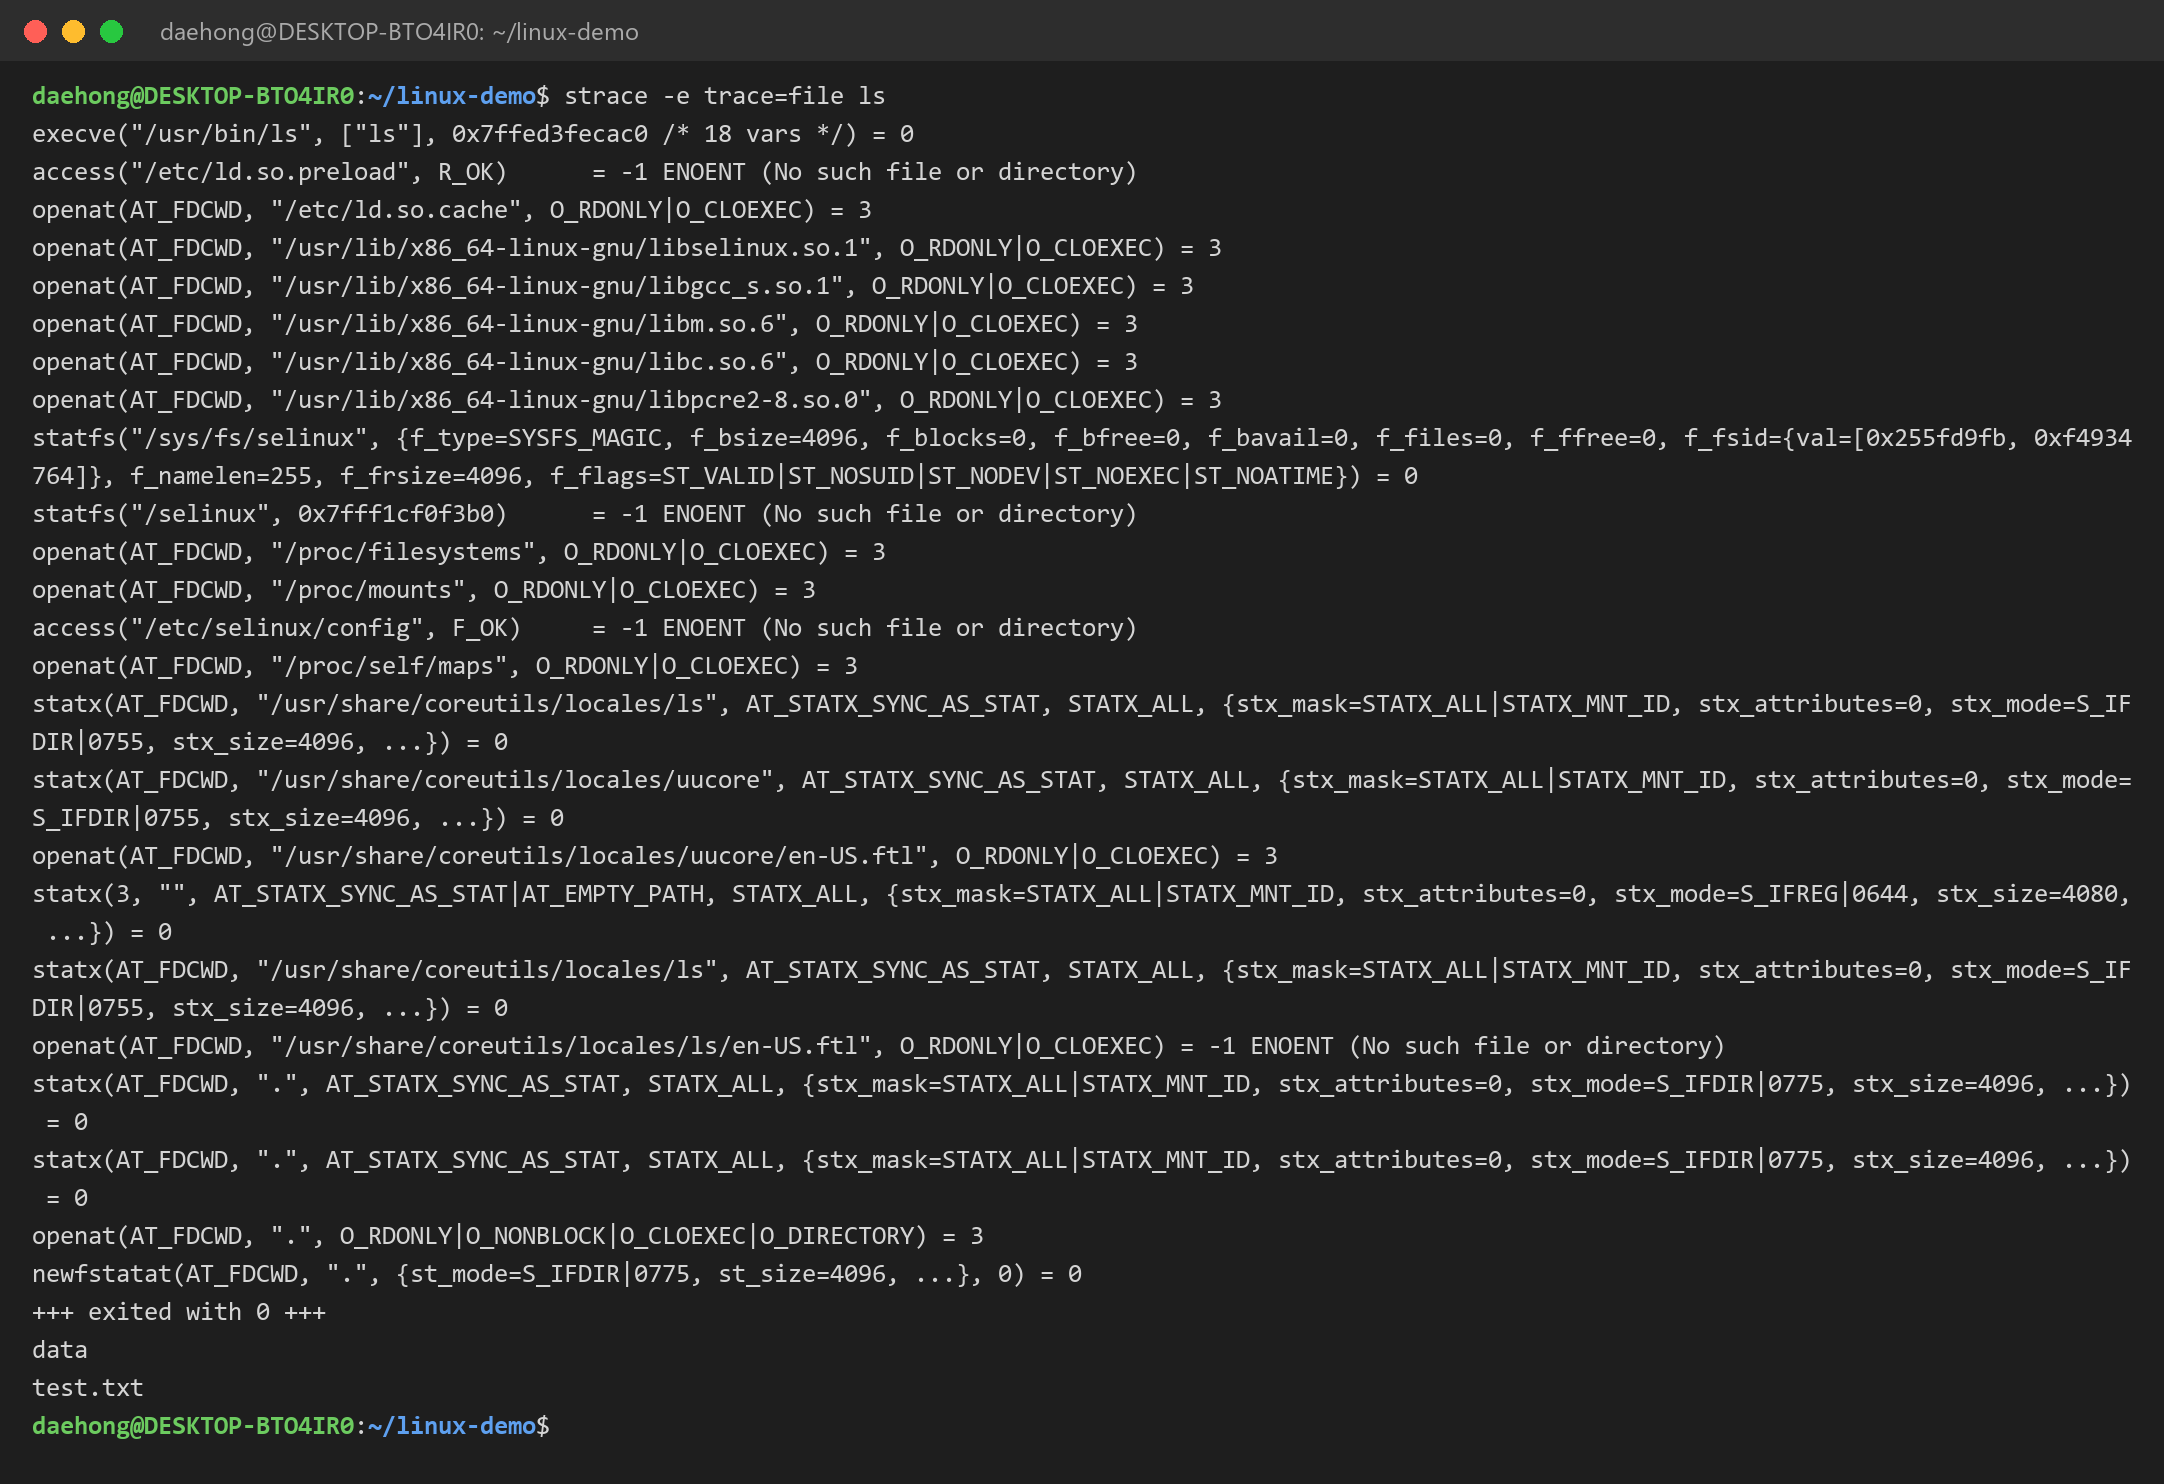Click the 'strace -e trace=file ls' command

(725, 96)
